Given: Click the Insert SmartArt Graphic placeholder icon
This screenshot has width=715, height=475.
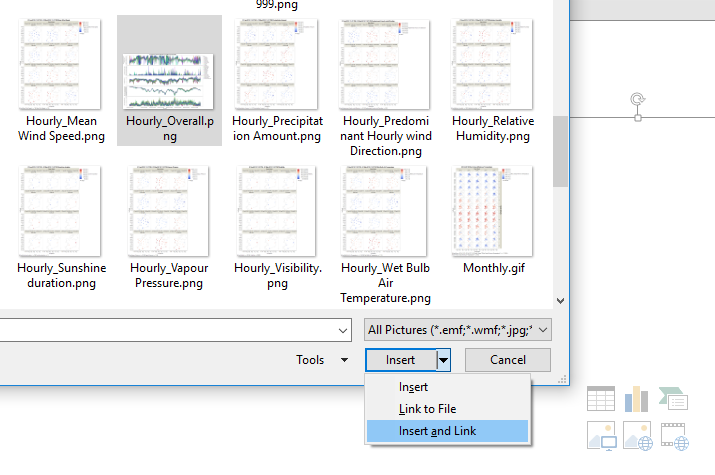Looking at the screenshot, I should click(x=674, y=398).
